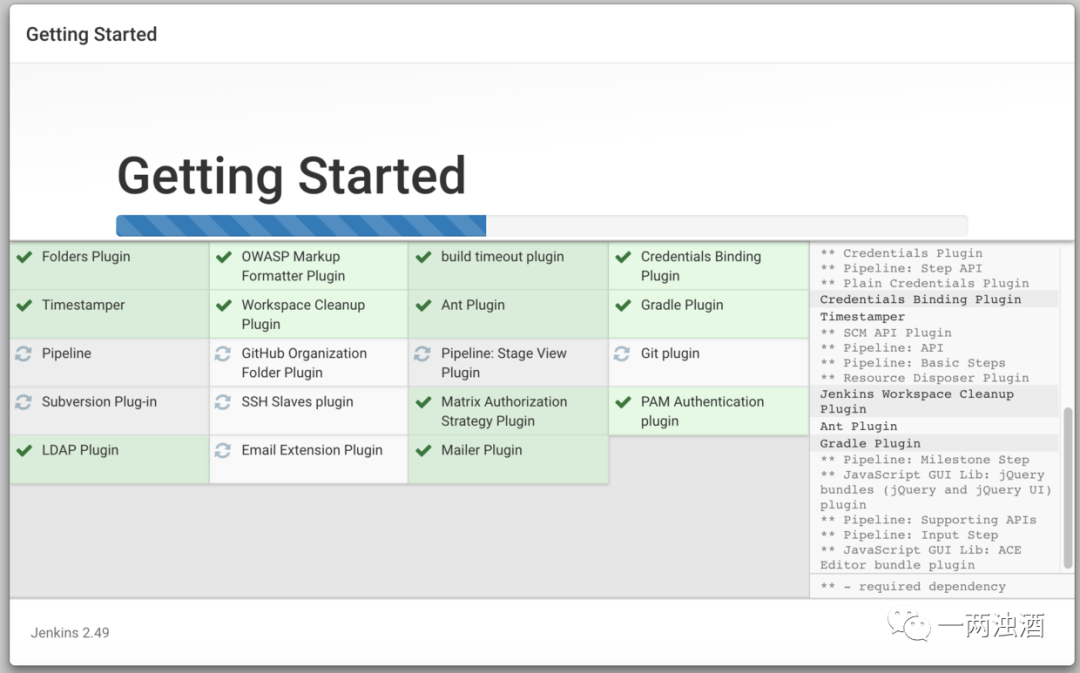Image resolution: width=1080 pixels, height=673 pixels.
Task: Click the sync icon next to SSH Slaves plugin
Action: (x=222, y=402)
